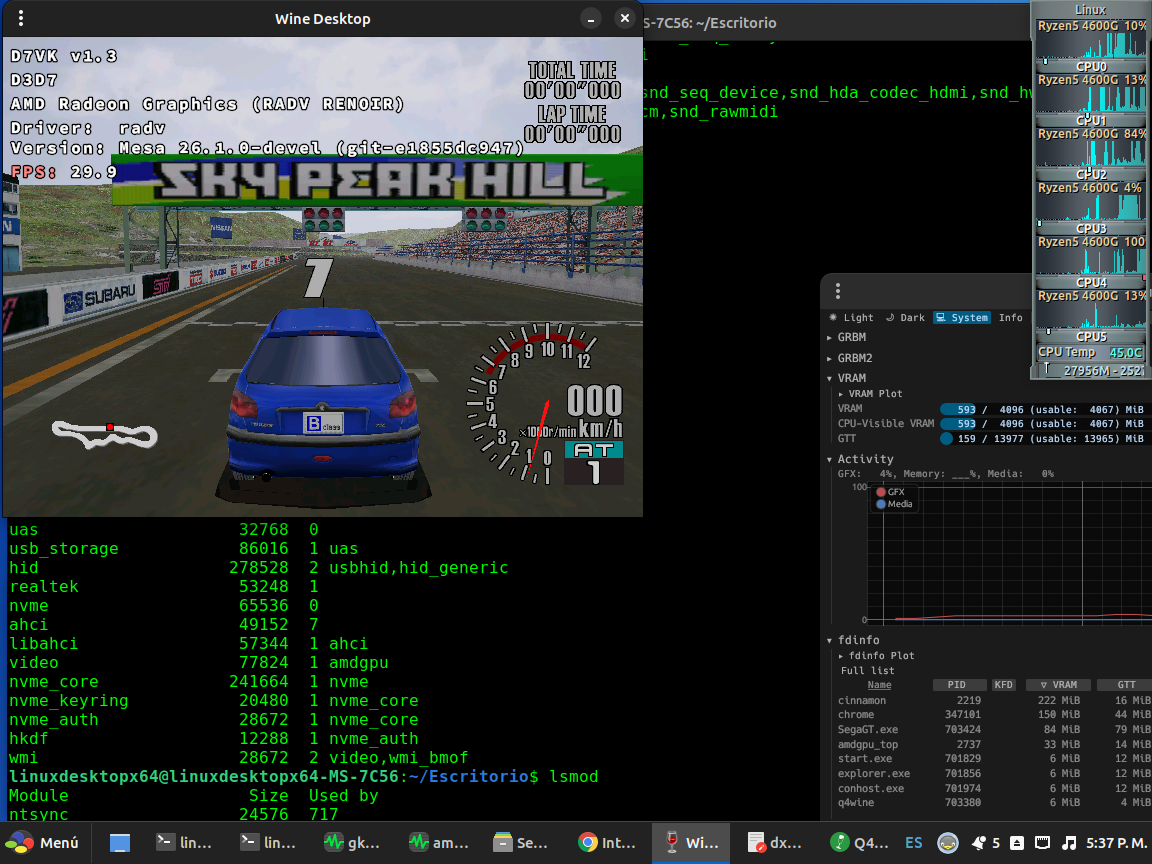Open the network connection tray icon
Viewport: 1152px width, 864px height.
click(1043, 843)
